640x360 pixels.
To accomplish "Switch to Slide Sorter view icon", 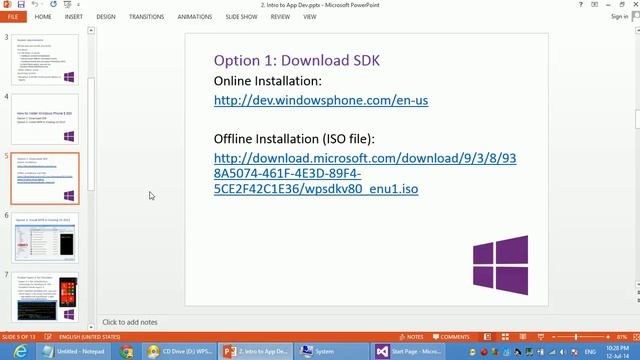I will [x=505, y=337].
